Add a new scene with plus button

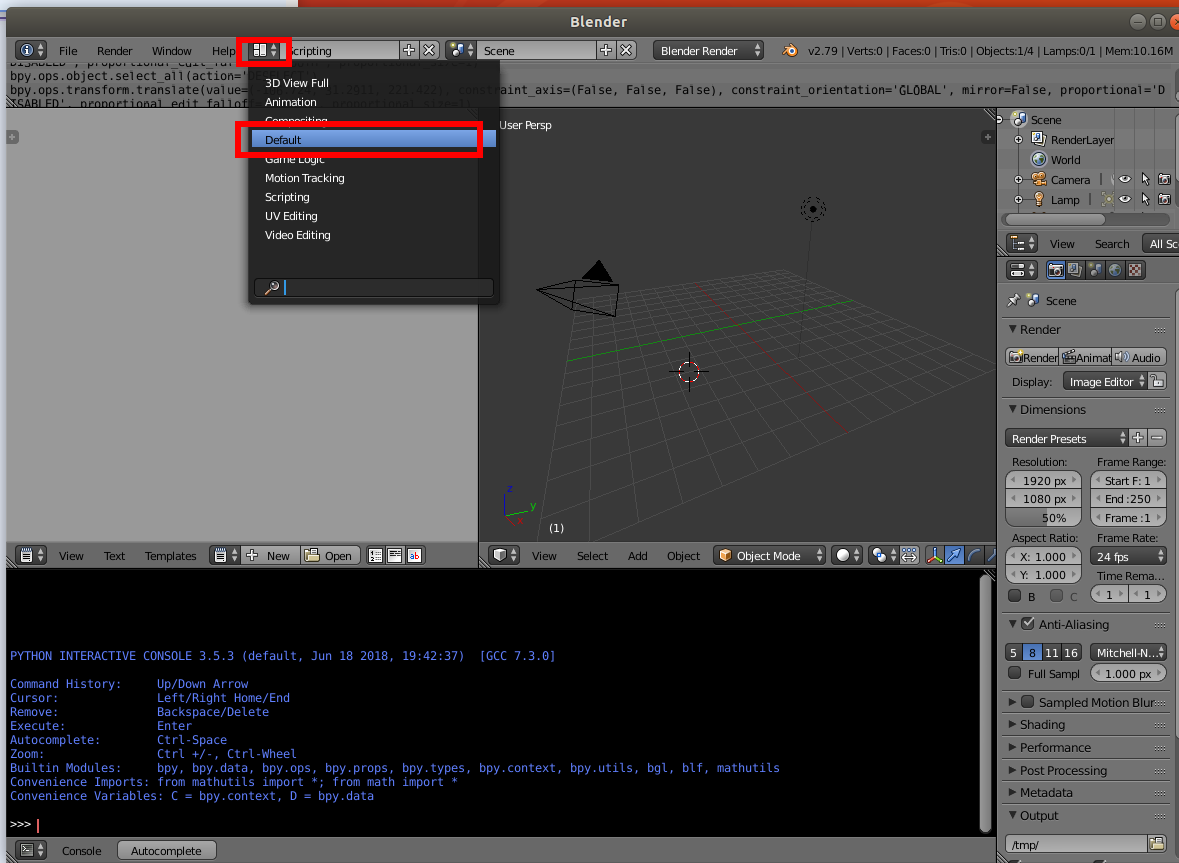pyautogui.click(x=606, y=50)
